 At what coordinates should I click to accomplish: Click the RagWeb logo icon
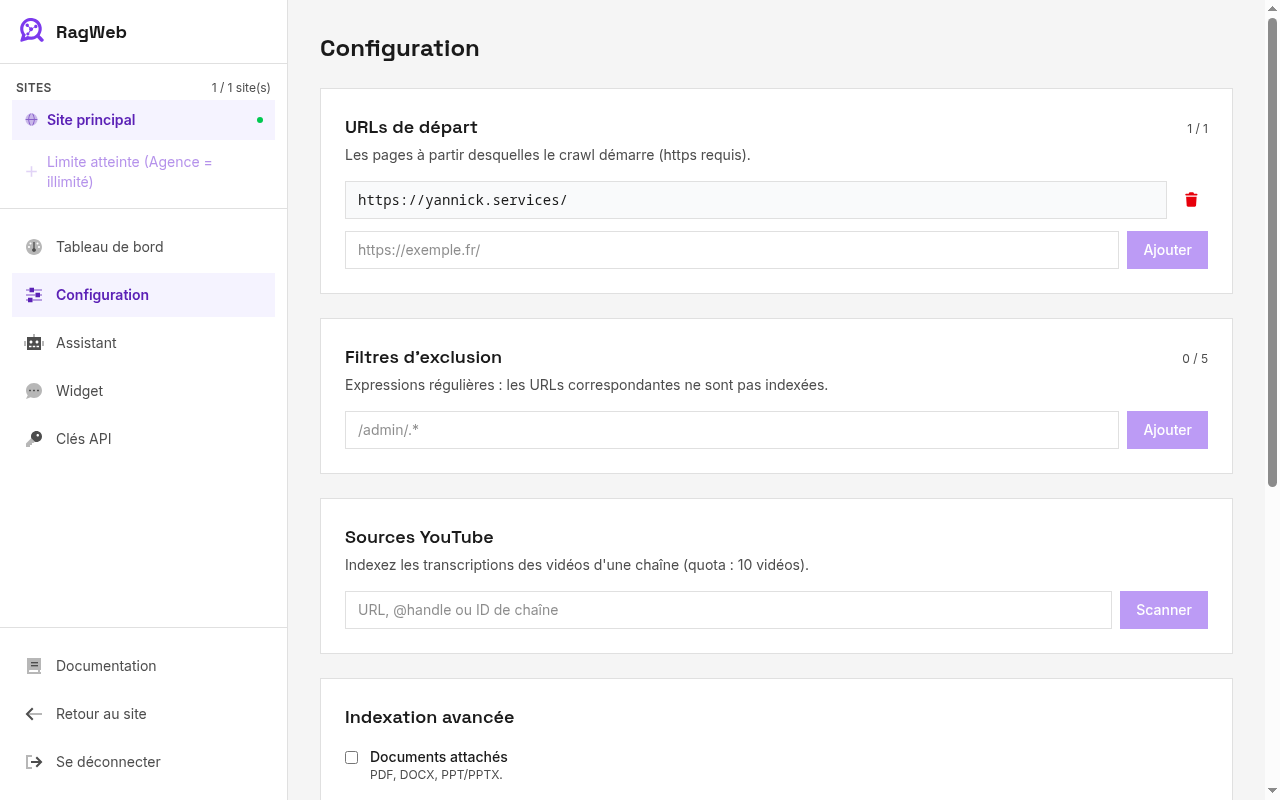[x=32, y=31]
